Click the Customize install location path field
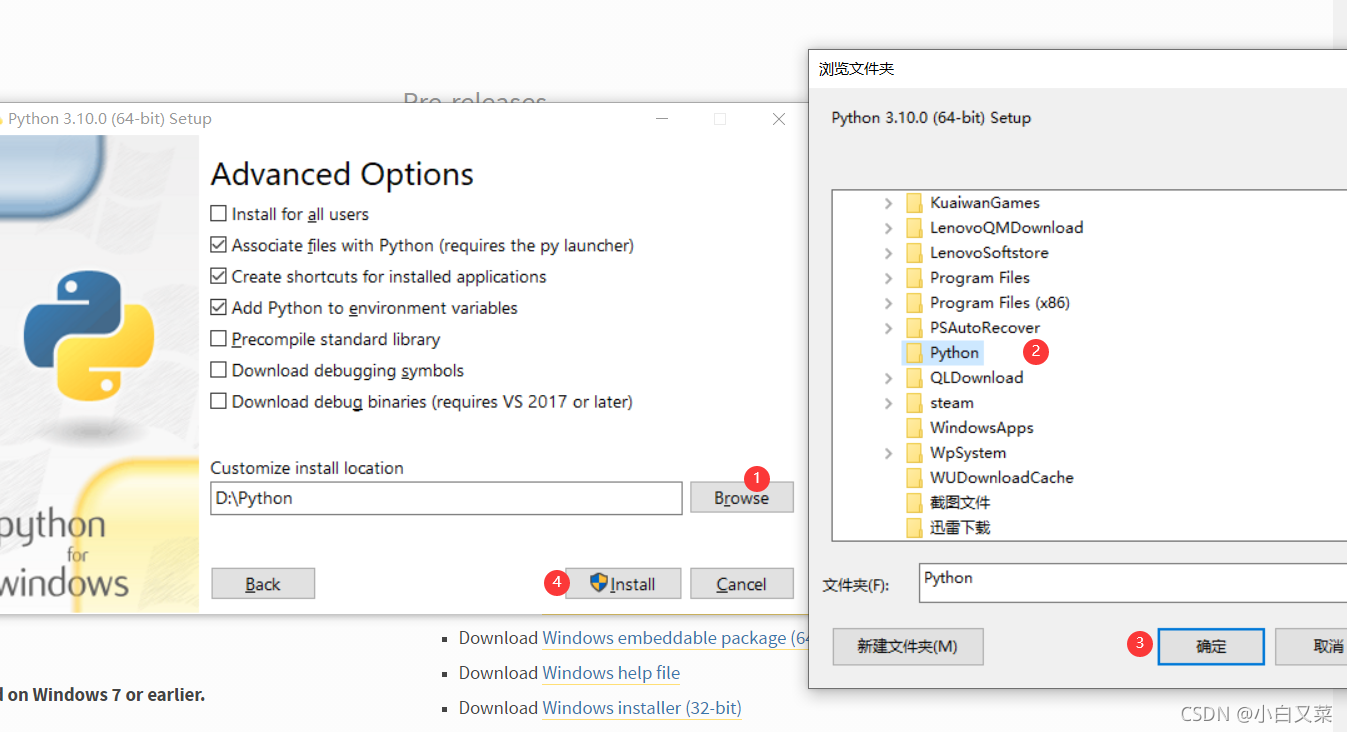 pos(446,498)
